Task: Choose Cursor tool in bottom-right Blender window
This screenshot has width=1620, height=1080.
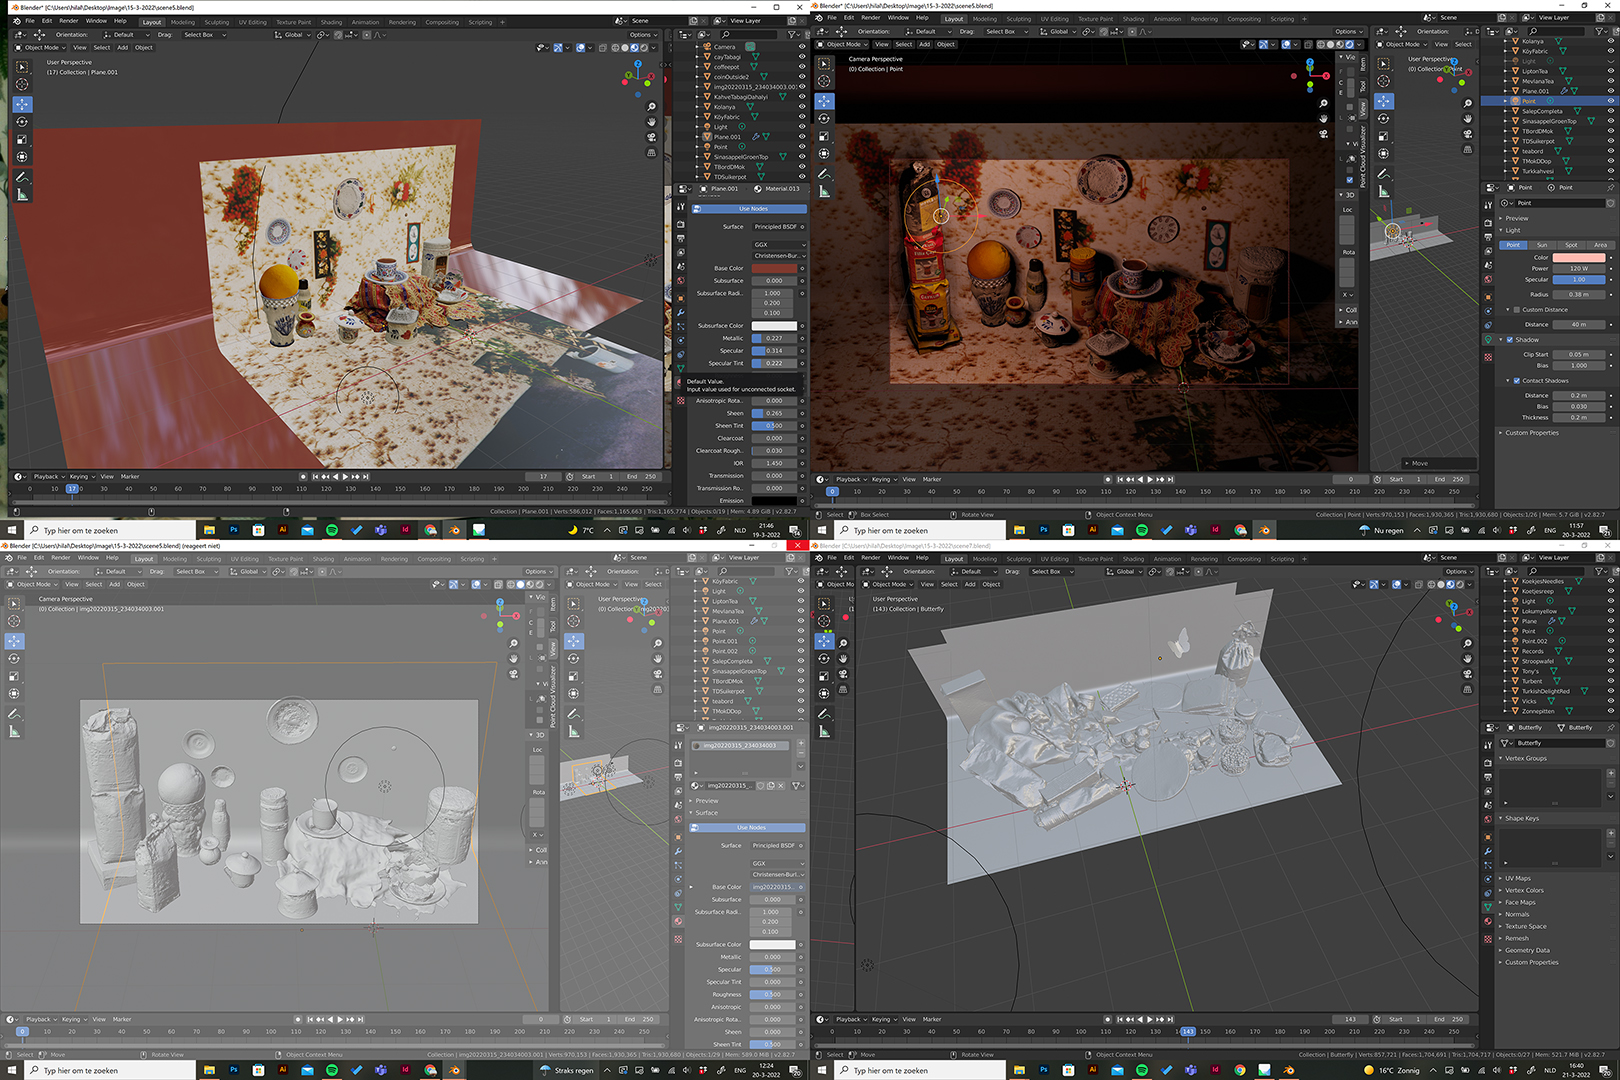Action: point(824,622)
